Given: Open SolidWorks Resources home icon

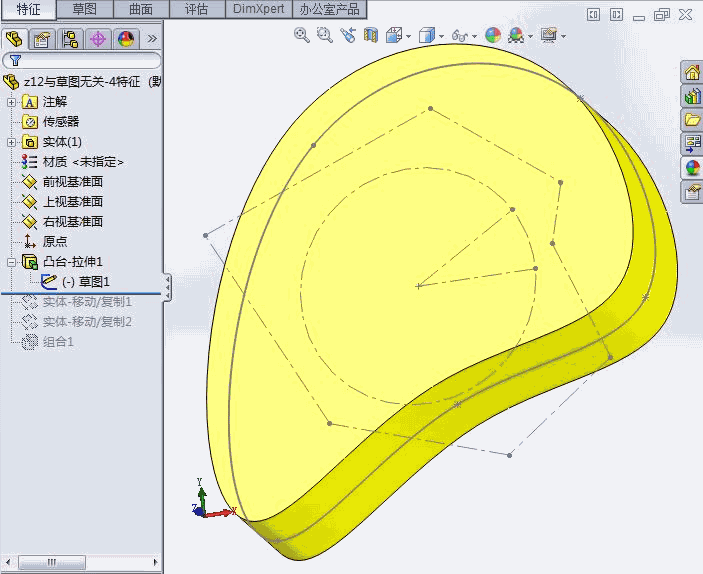Looking at the screenshot, I should (692, 72).
